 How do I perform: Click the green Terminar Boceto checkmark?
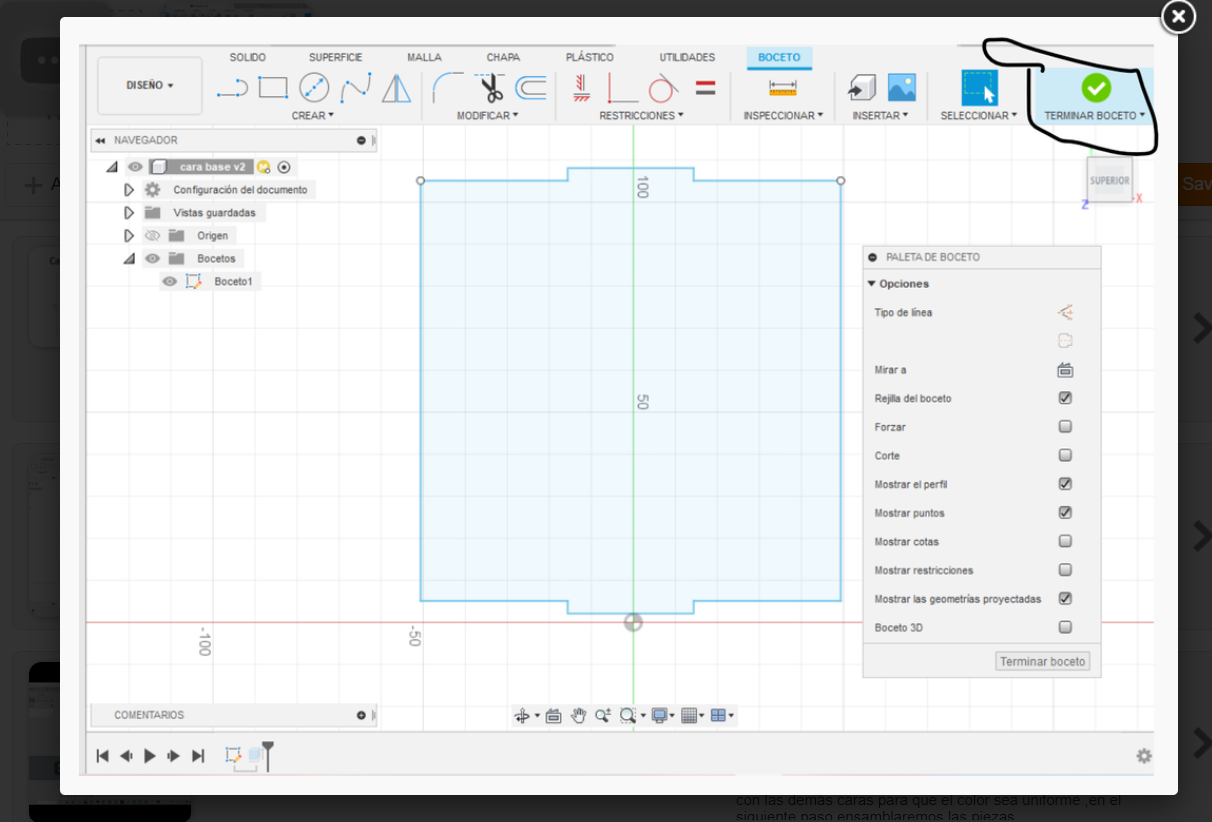click(x=1096, y=88)
